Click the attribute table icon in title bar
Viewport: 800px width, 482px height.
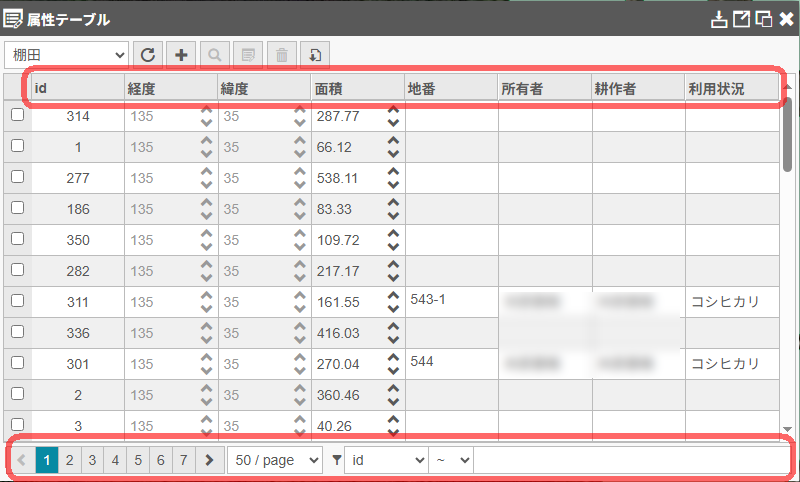point(13,19)
